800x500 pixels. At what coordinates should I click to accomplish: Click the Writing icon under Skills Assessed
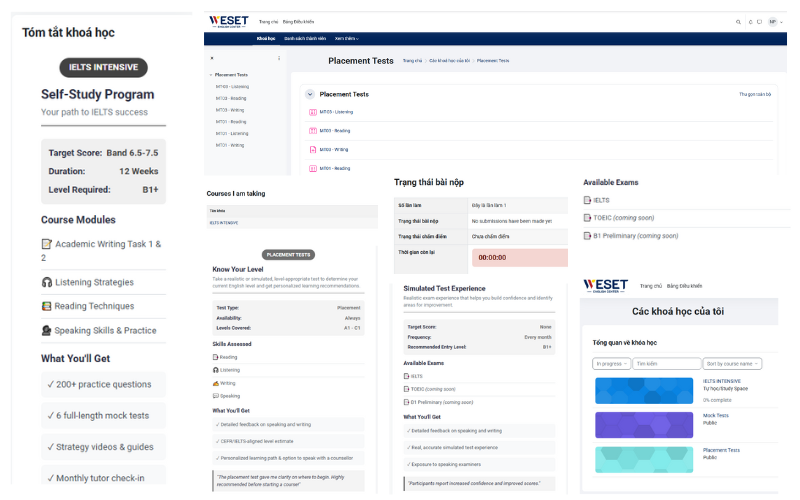[x=216, y=383]
